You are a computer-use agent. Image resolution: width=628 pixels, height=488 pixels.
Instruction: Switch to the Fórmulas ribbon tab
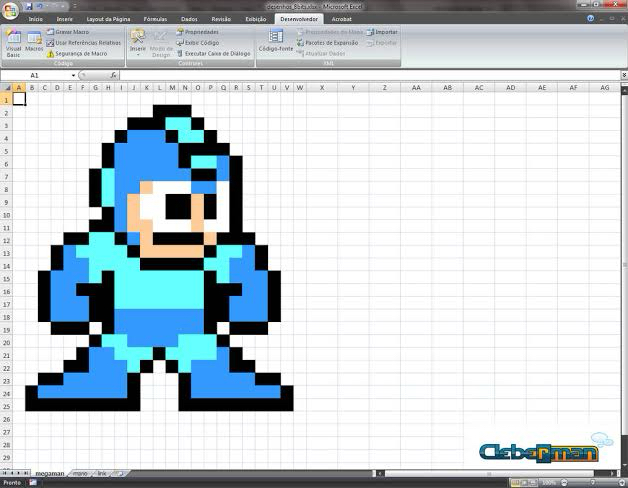click(x=155, y=19)
